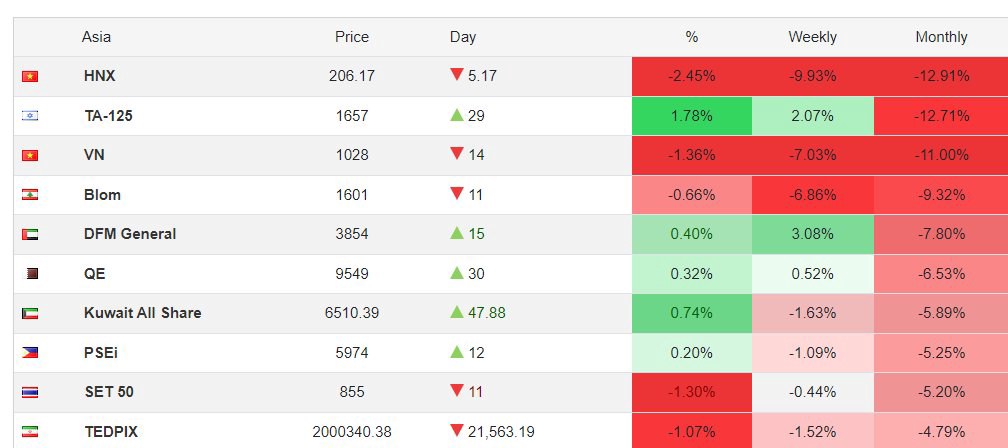Click the Iran flag beside TEDPIX
Image resolution: width=1008 pixels, height=448 pixels.
click(x=30, y=432)
